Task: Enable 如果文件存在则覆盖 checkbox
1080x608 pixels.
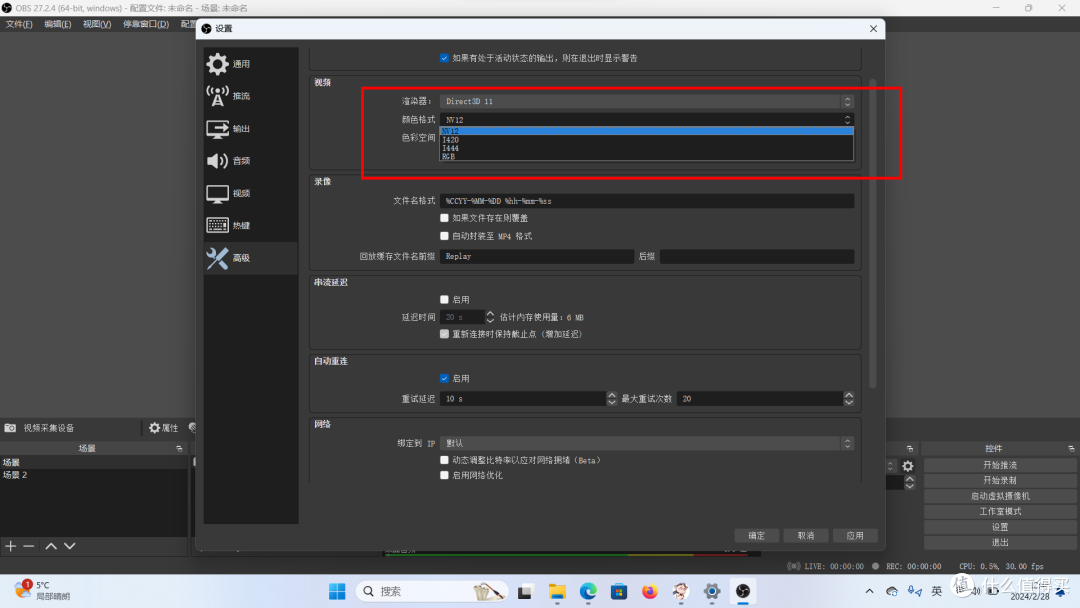Action: point(444,218)
